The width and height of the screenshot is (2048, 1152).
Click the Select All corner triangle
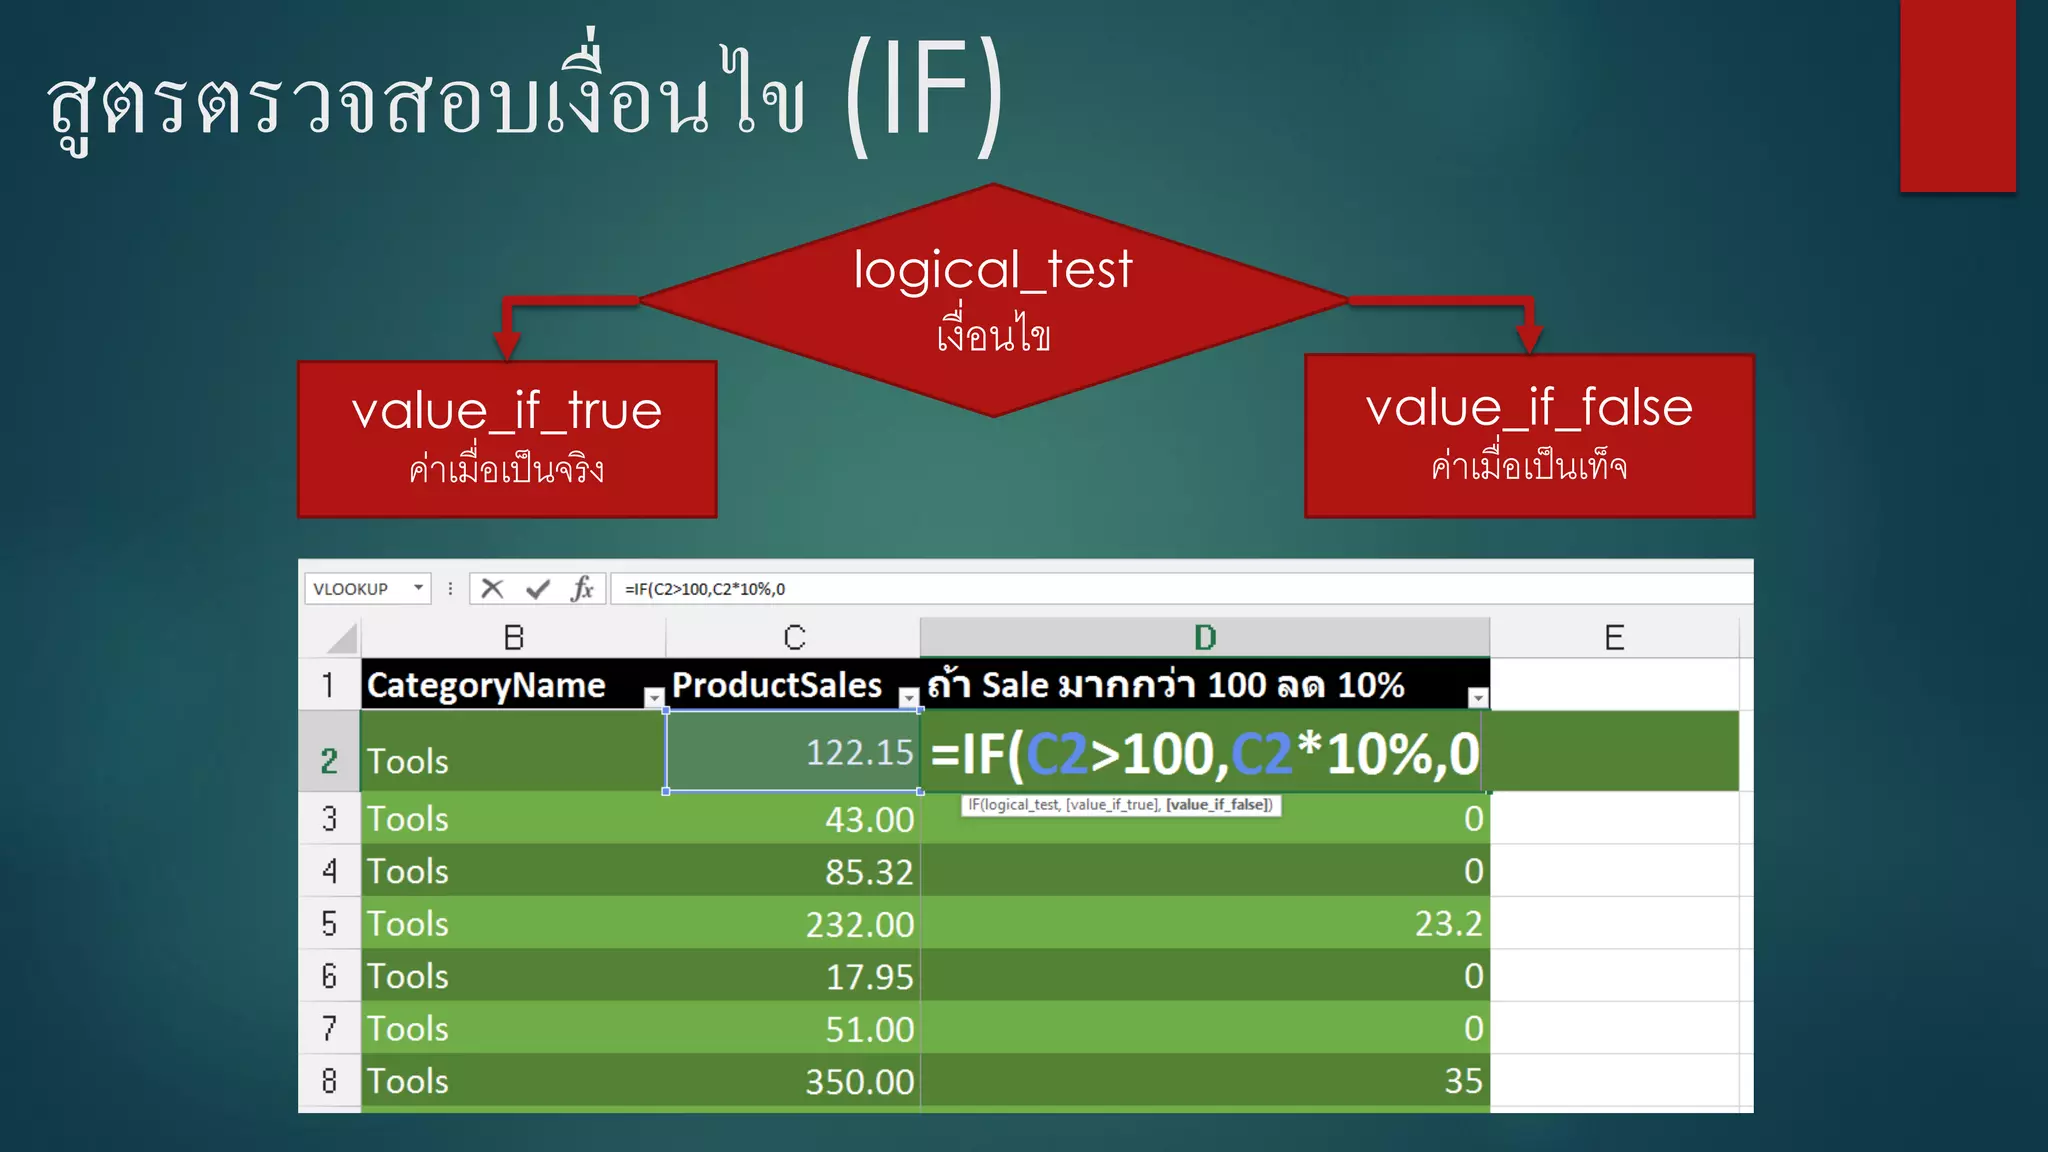pos(341,639)
